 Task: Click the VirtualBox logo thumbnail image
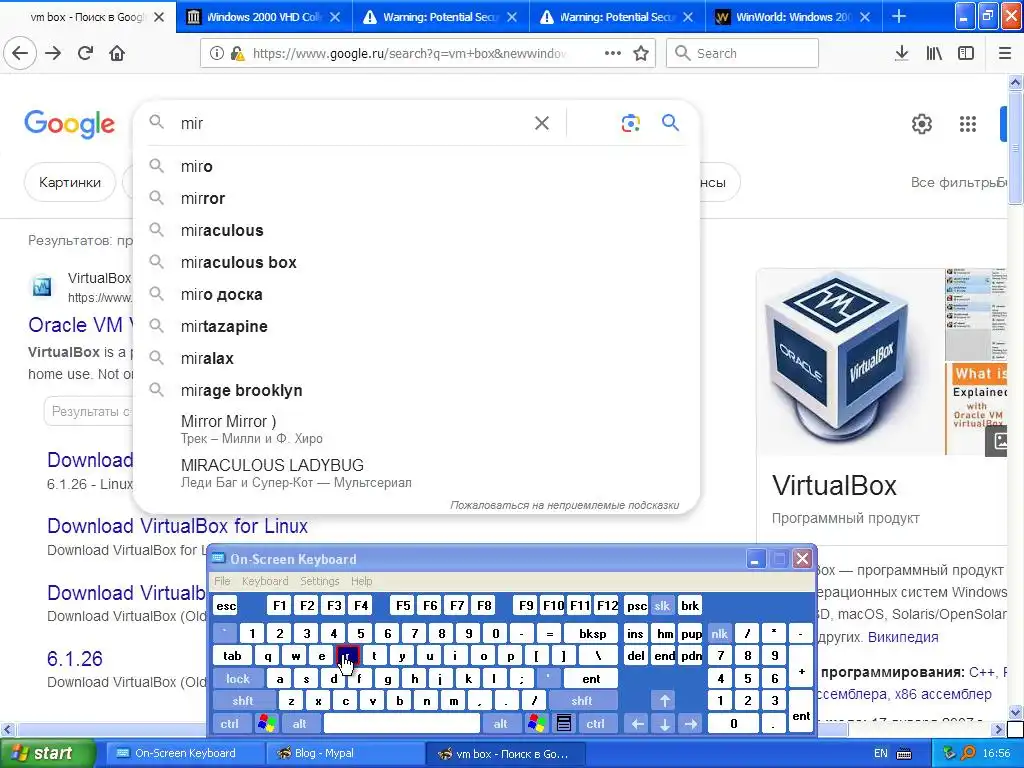coord(851,362)
